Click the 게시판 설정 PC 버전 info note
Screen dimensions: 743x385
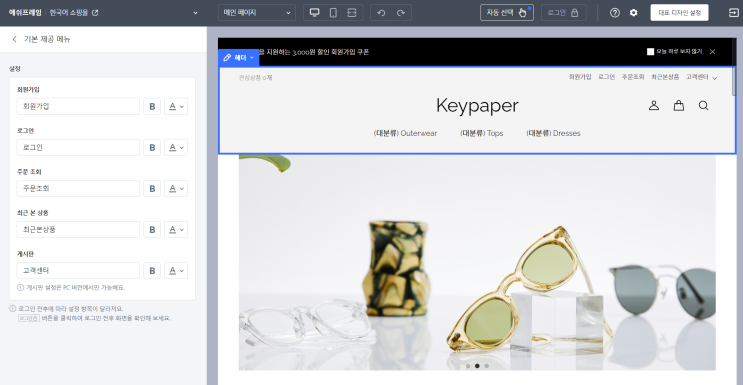(71, 287)
